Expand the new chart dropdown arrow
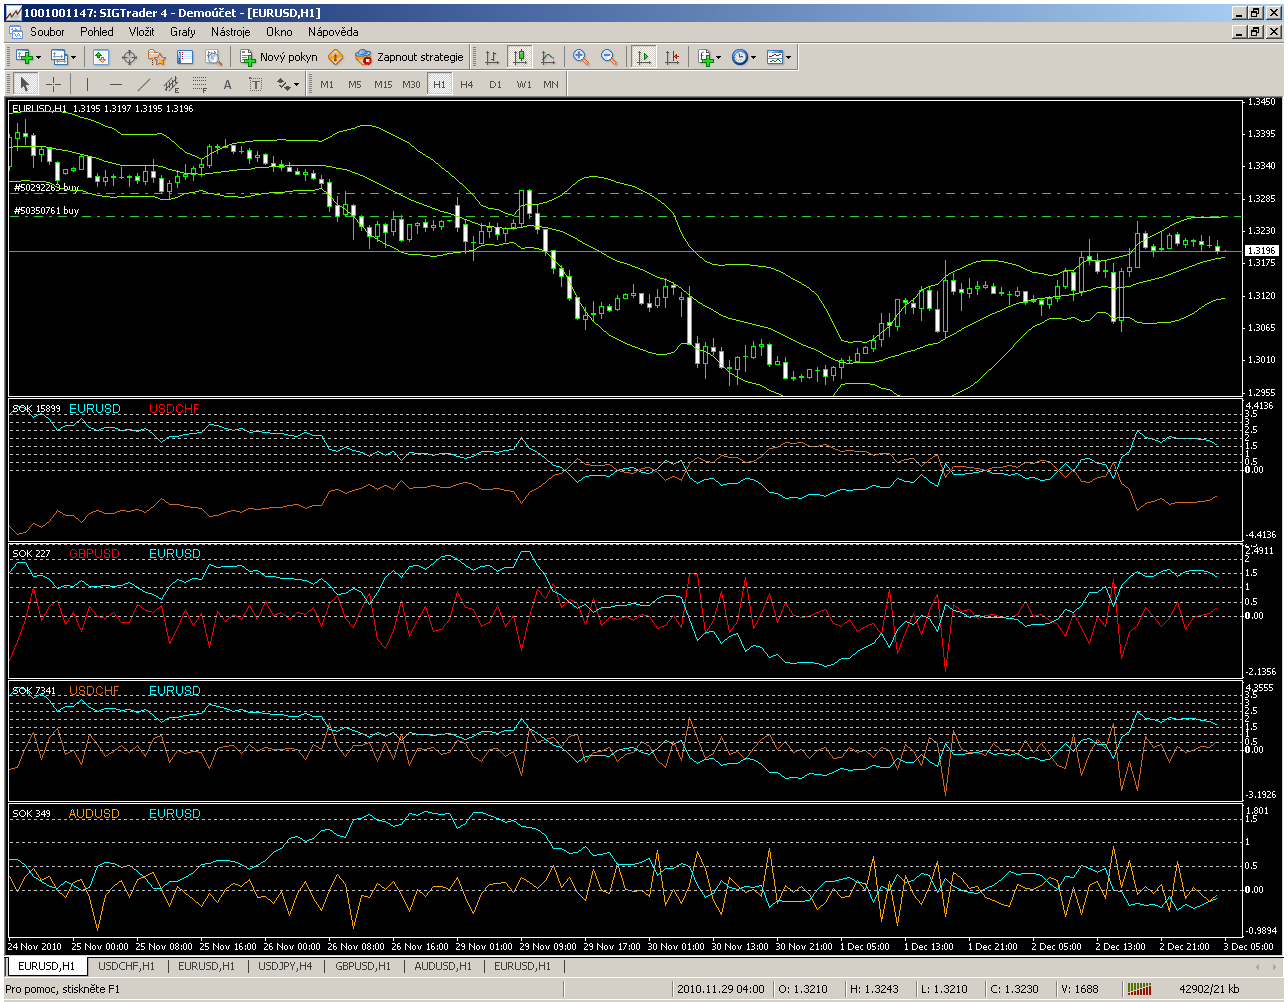The width and height of the screenshot is (1288, 1002). tap(38, 58)
